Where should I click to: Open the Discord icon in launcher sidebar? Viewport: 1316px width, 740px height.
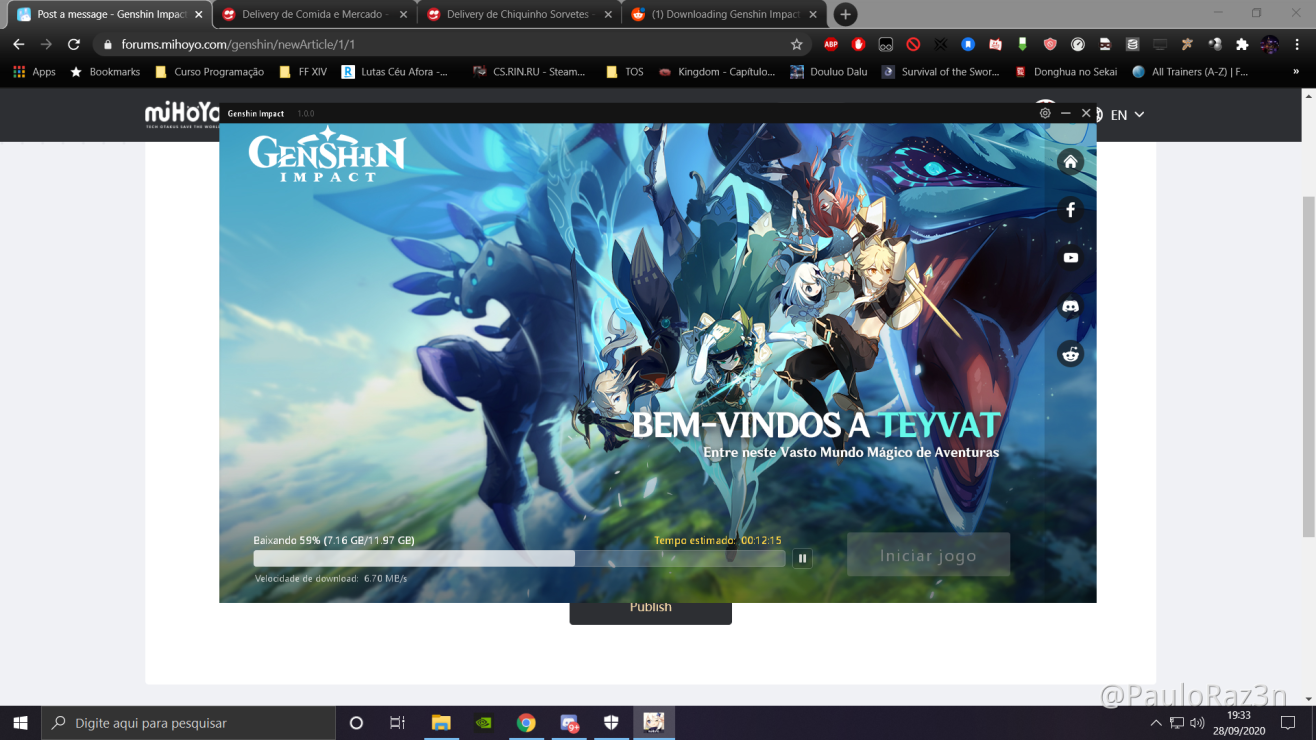coord(1070,306)
